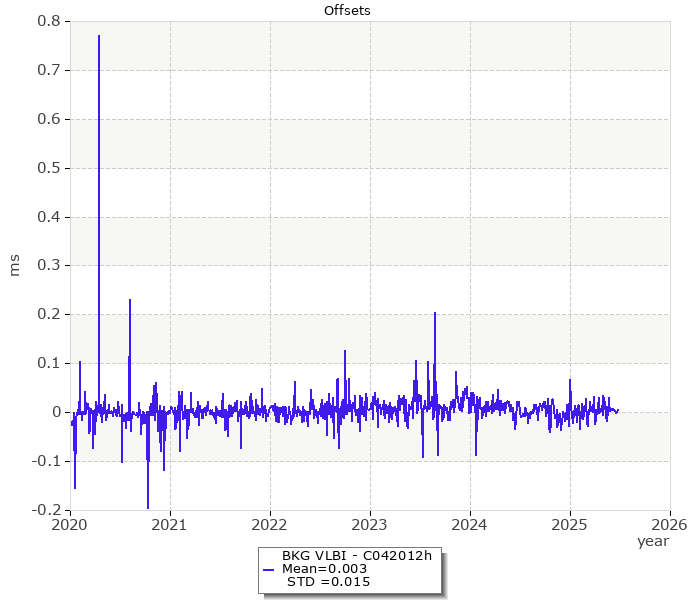This screenshot has width=700, height=600.
Task: Select legend label BKG VLBI - C042012h
Action: (357, 556)
